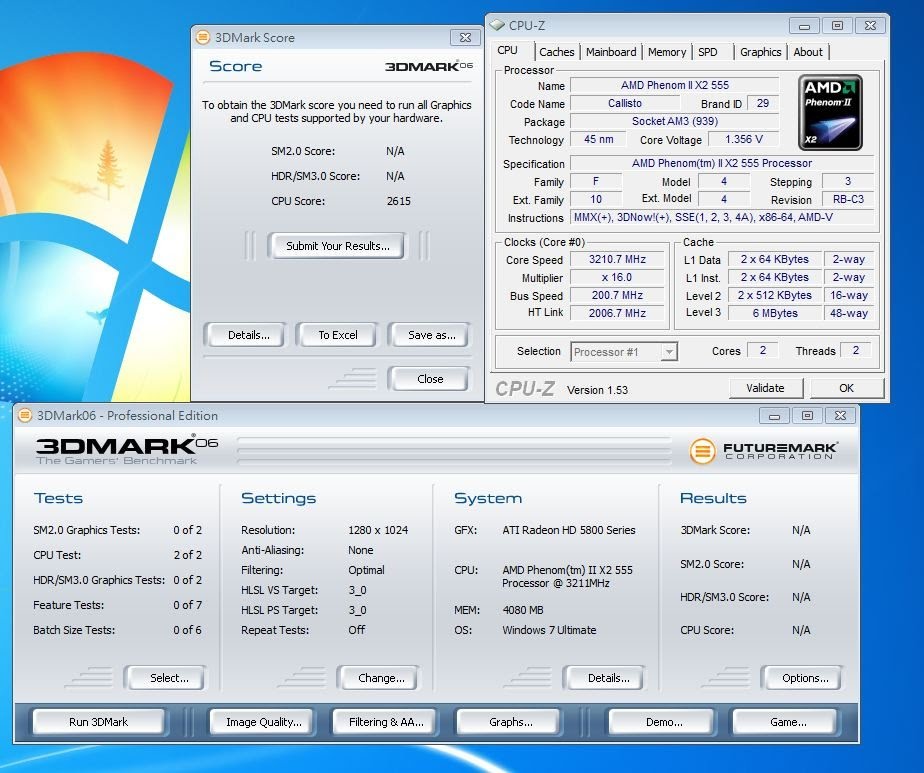The height and width of the screenshot is (773, 924).
Task: Open the Graphs tool
Action: click(x=510, y=722)
